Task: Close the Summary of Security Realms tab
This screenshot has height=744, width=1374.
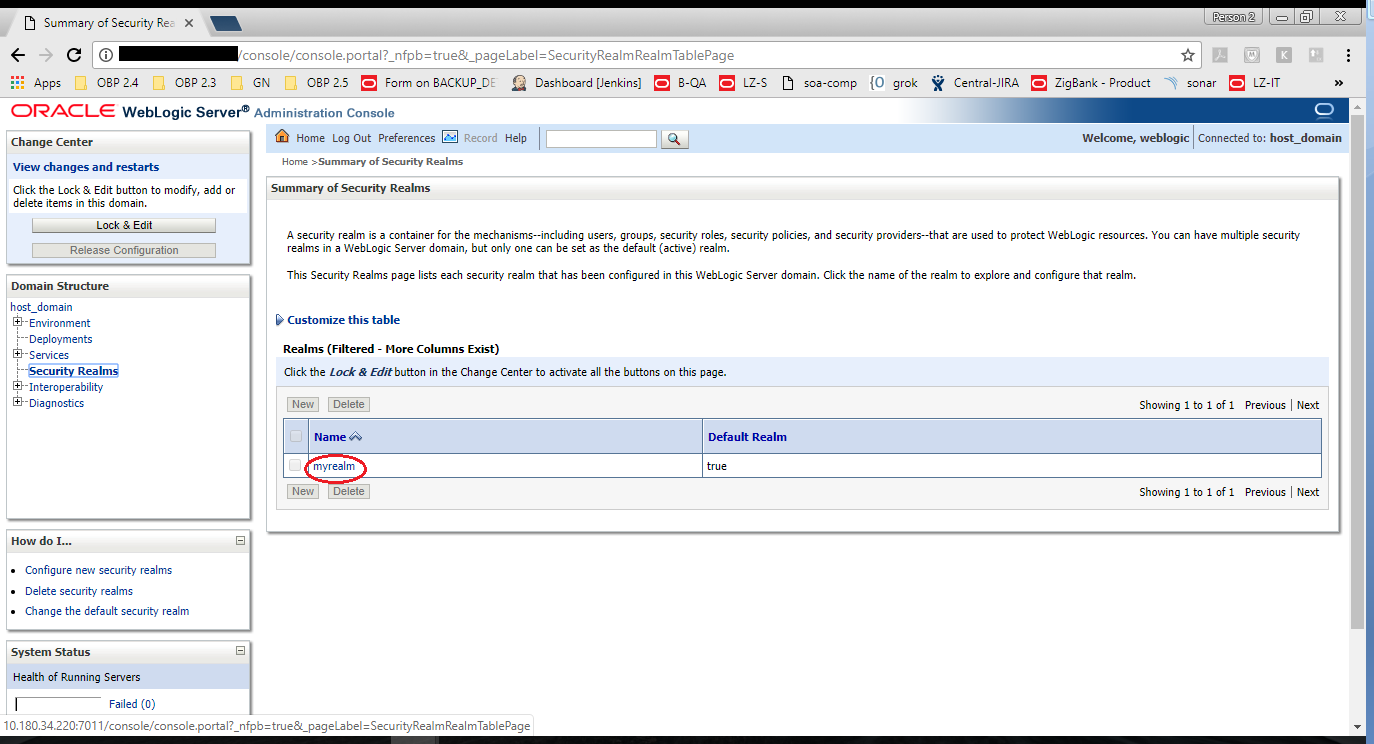Action: [x=189, y=23]
